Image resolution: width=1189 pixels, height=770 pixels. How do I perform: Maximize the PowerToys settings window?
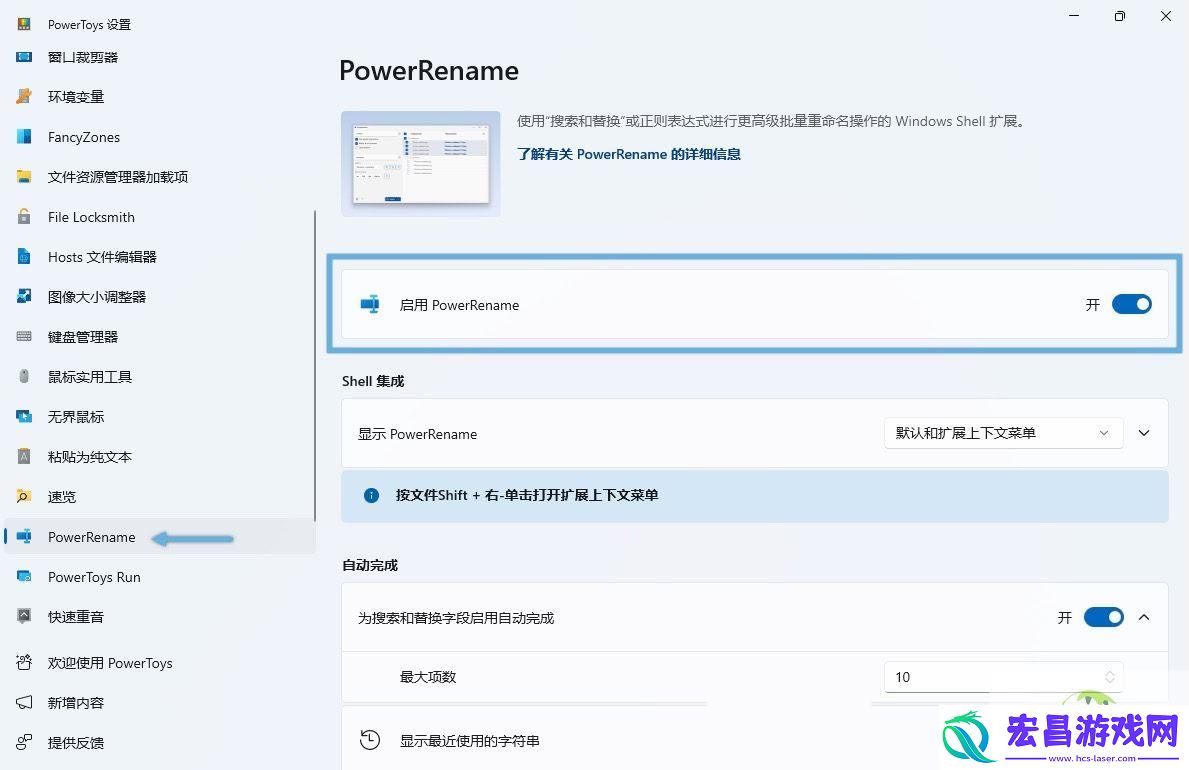[1119, 16]
